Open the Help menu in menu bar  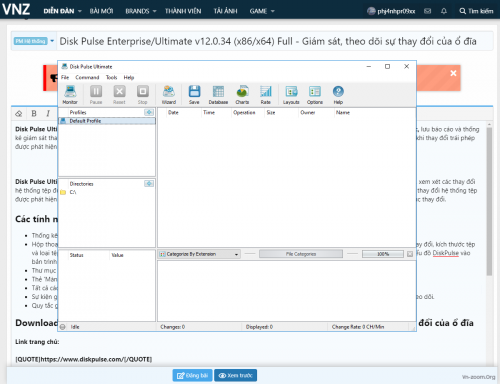(129, 77)
